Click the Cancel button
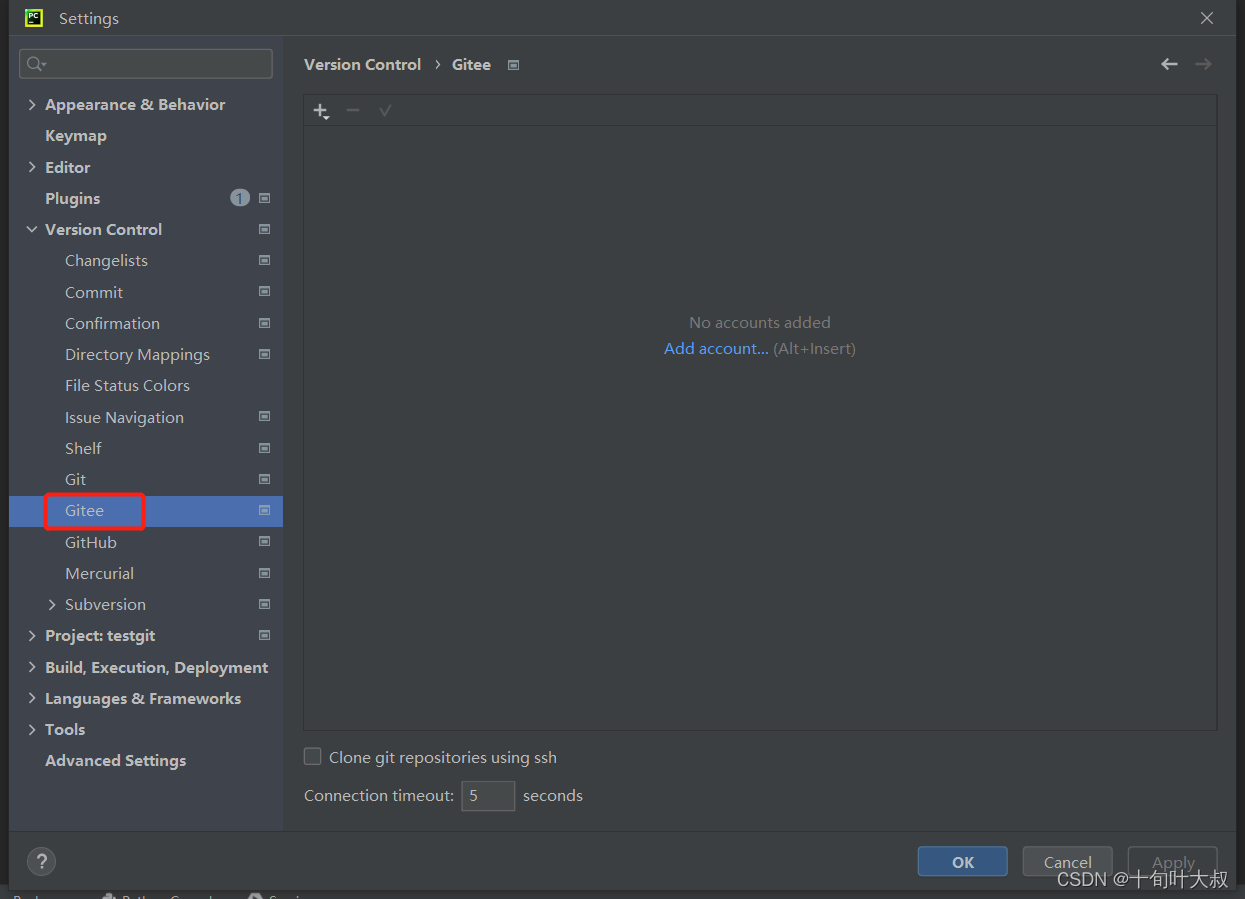The width and height of the screenshot is (1245, 899). tap(1067, 862)
